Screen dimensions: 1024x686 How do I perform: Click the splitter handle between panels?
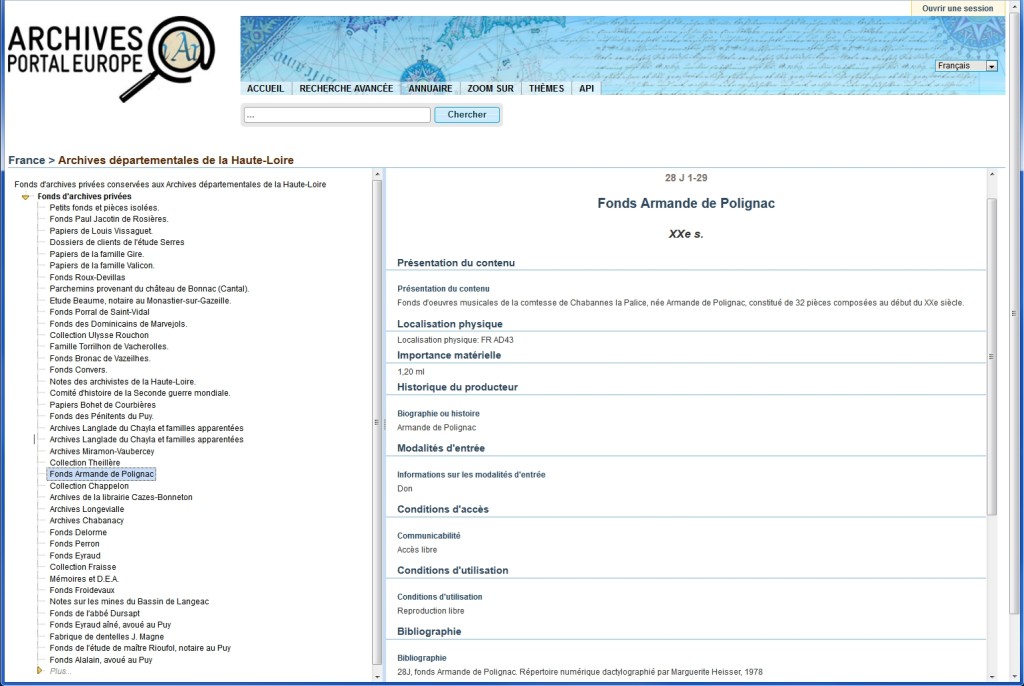click(383, 423)
